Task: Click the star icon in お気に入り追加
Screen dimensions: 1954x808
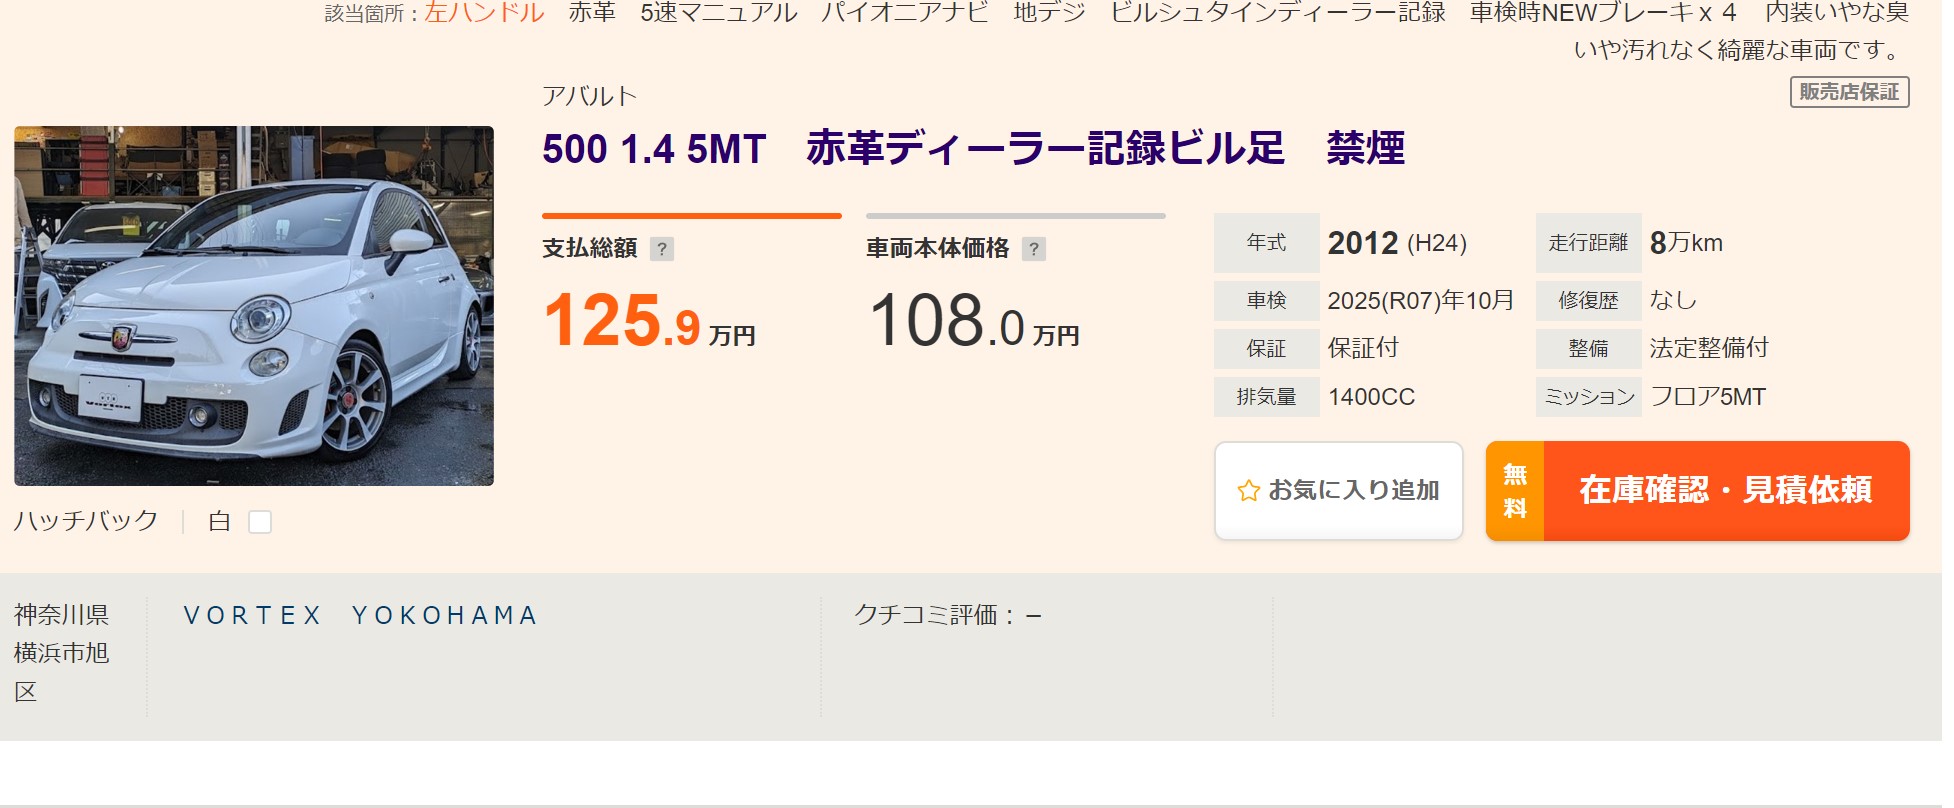Action: tap(1248, 491)
